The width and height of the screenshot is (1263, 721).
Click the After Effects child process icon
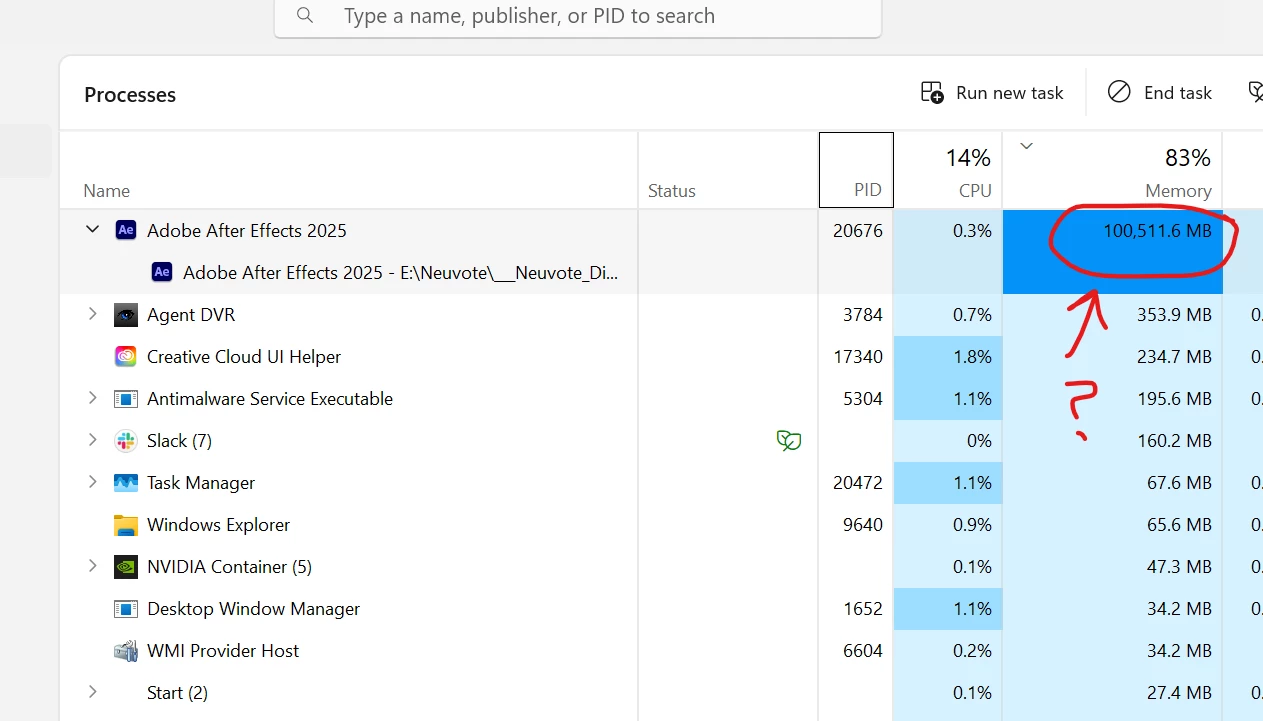pyautogui.click(x=161, y=272)
